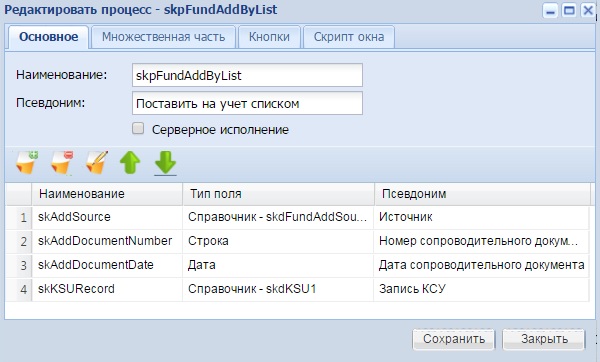
Task: Select the skAddSource row cell
Action: click(107, 217)
